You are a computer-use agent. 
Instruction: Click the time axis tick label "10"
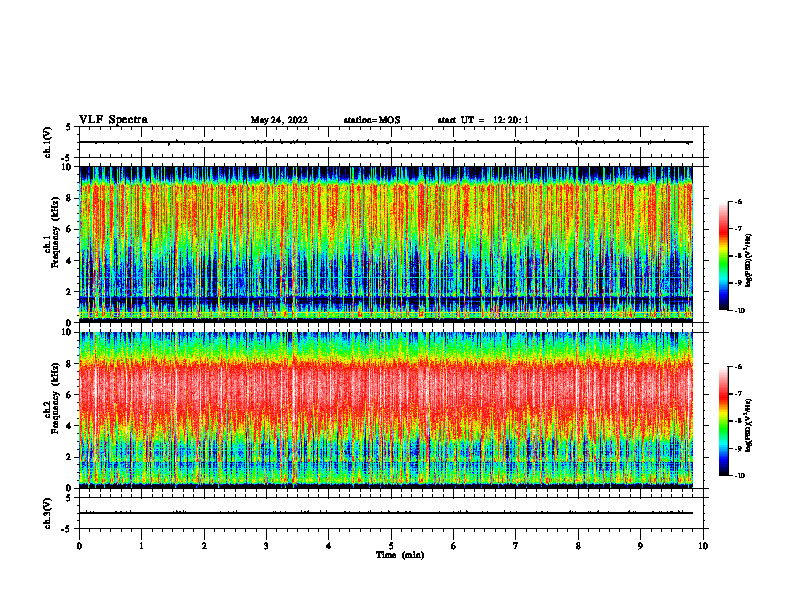point(703,546)
